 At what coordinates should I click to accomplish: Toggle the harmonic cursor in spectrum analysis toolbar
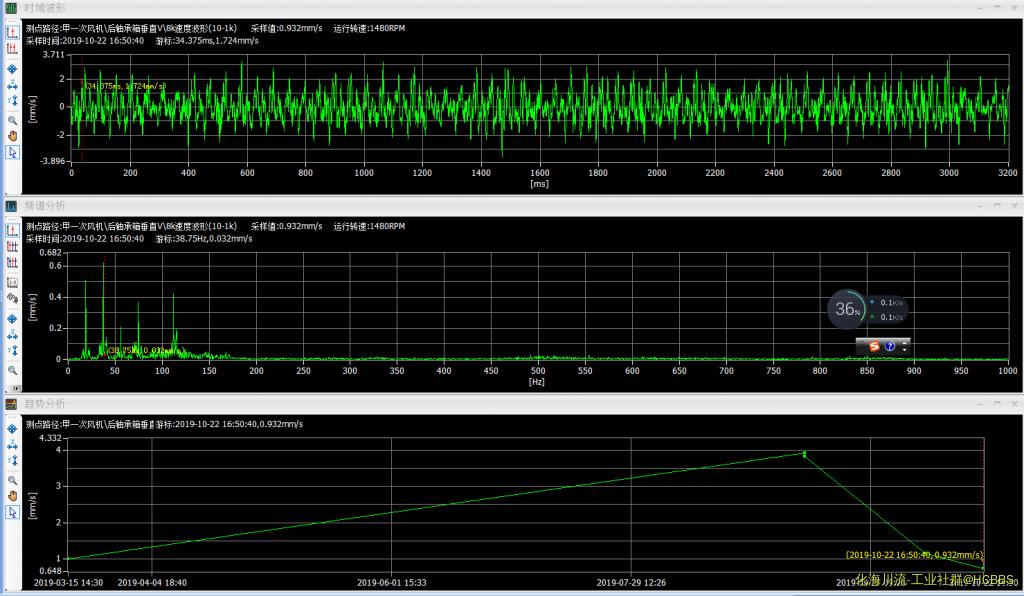(12, 246)
